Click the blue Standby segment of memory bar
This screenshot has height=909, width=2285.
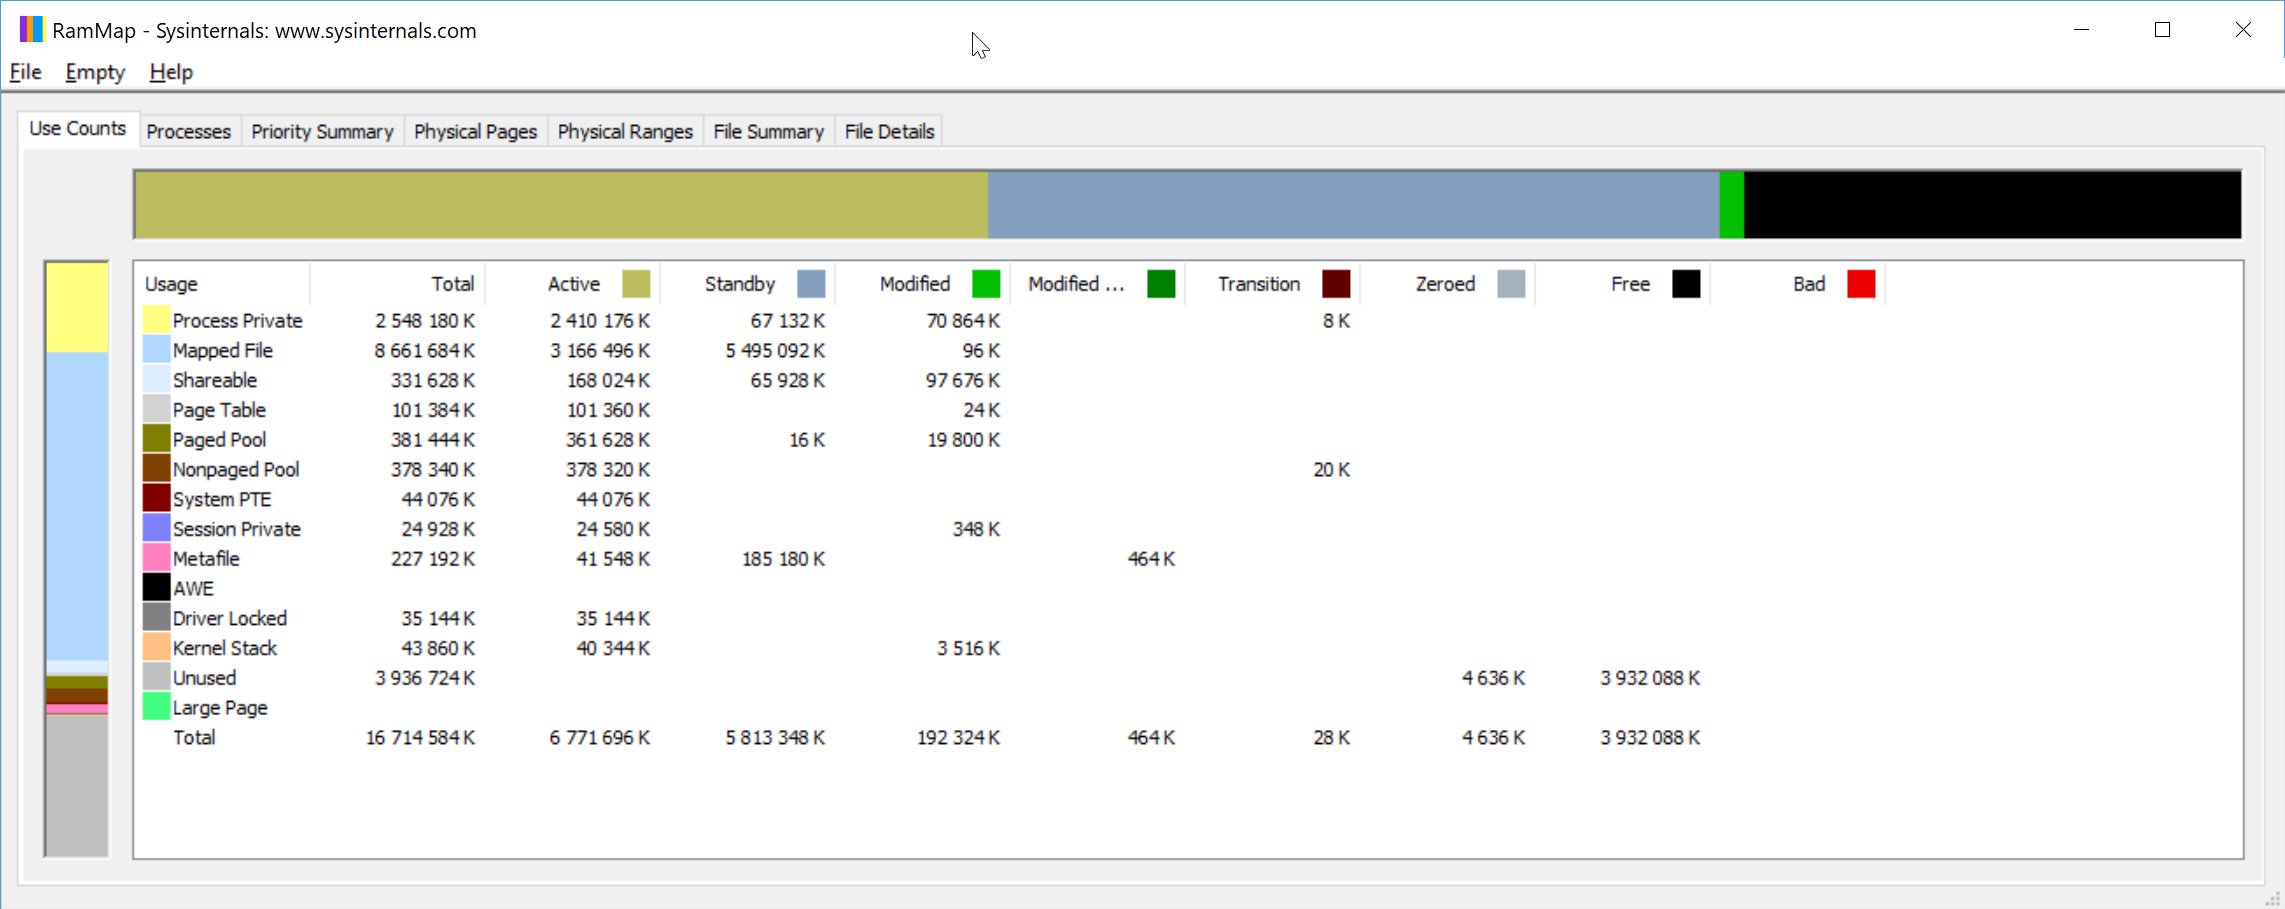(1354, 204)
